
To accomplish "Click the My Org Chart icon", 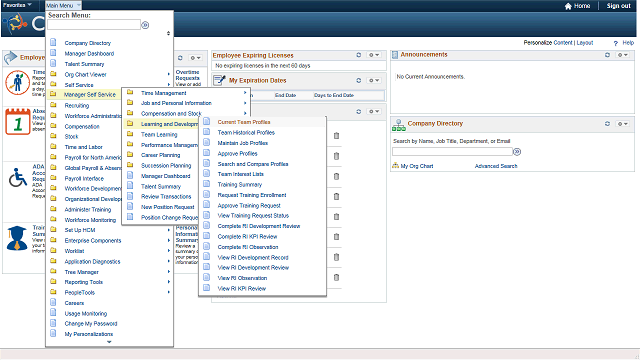I will tap(395, 166).
